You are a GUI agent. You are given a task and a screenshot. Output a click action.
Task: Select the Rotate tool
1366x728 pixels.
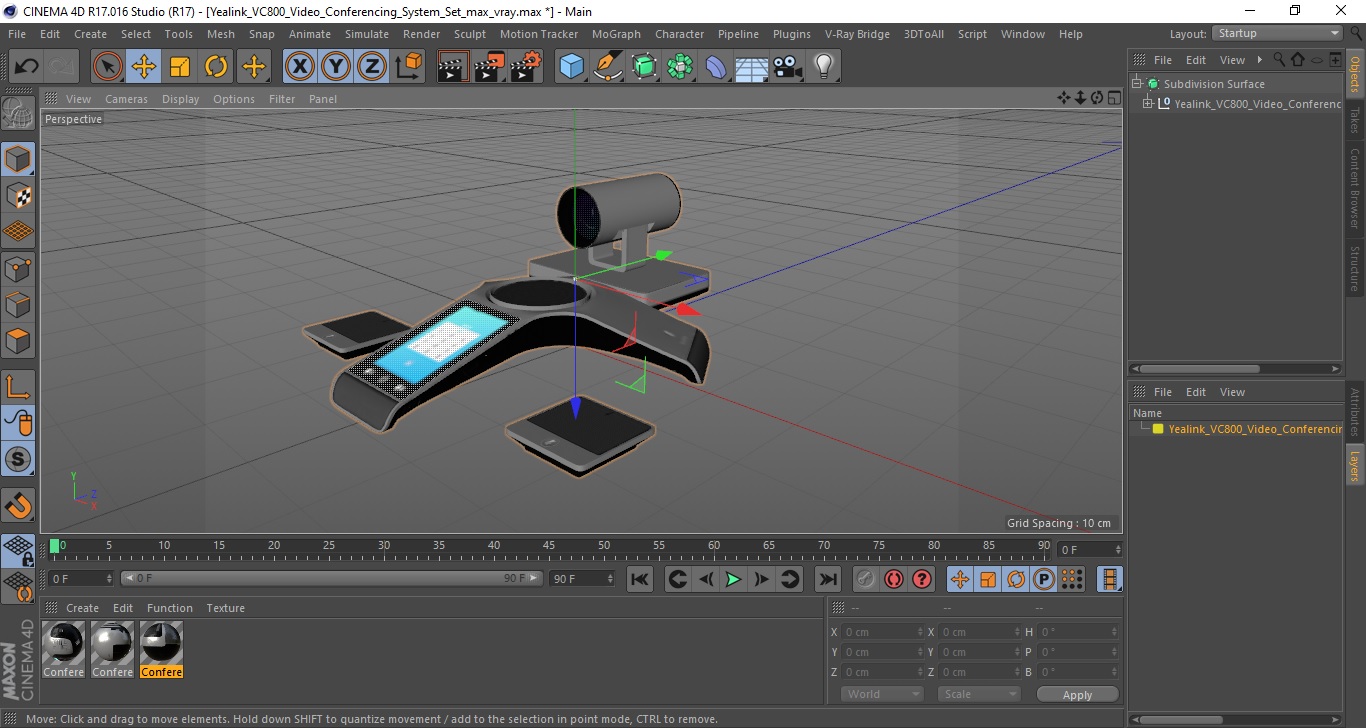tap(216, 67)
